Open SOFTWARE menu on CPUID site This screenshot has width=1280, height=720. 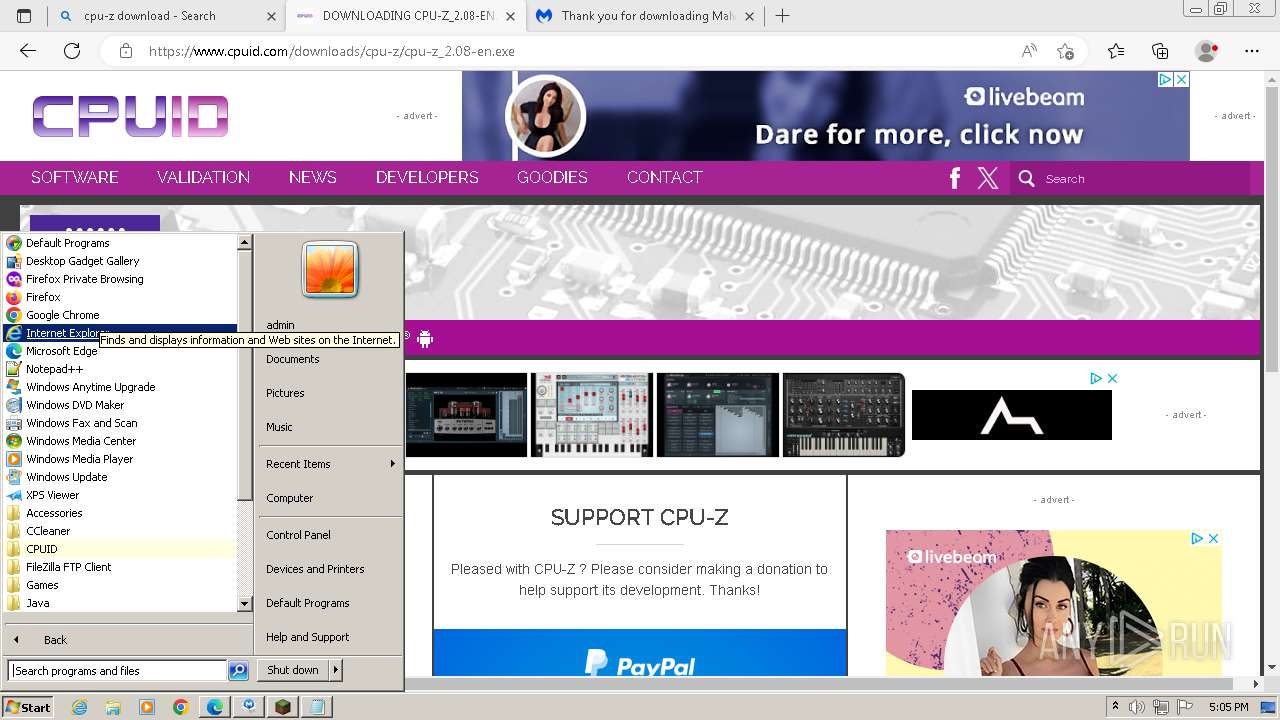point(75,177)
